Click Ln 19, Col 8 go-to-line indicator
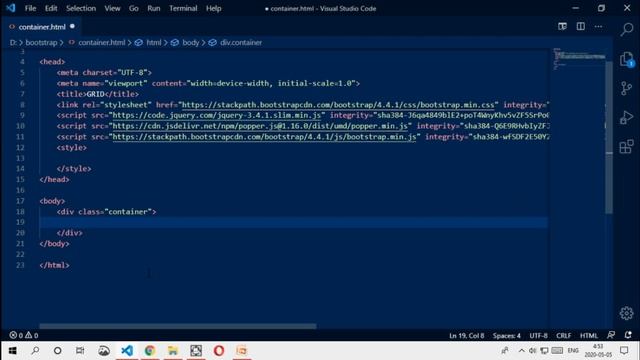The width and height of the screenshot is (640, 360). (x=467, y=336)
